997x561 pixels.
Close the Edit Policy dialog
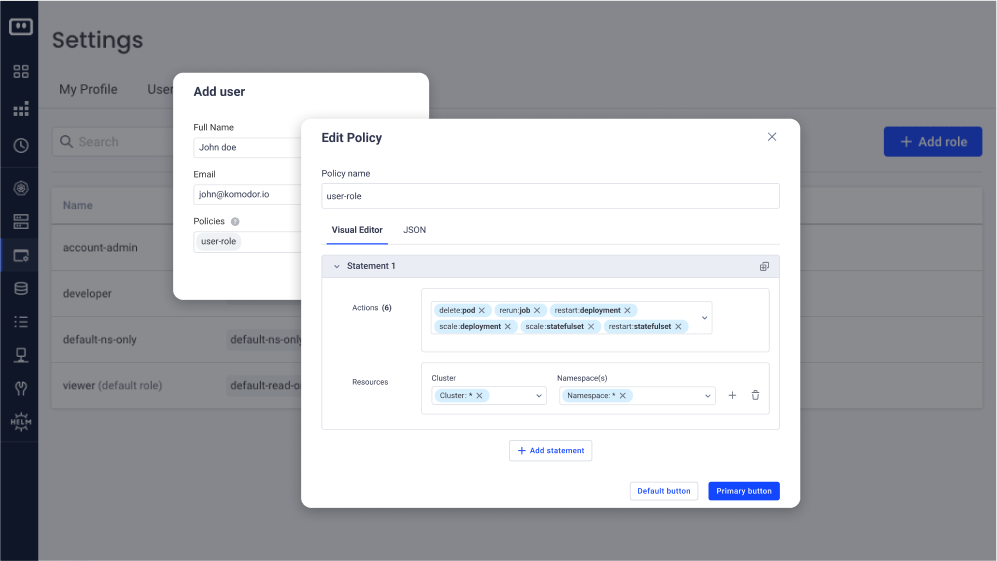click(772, 137)
